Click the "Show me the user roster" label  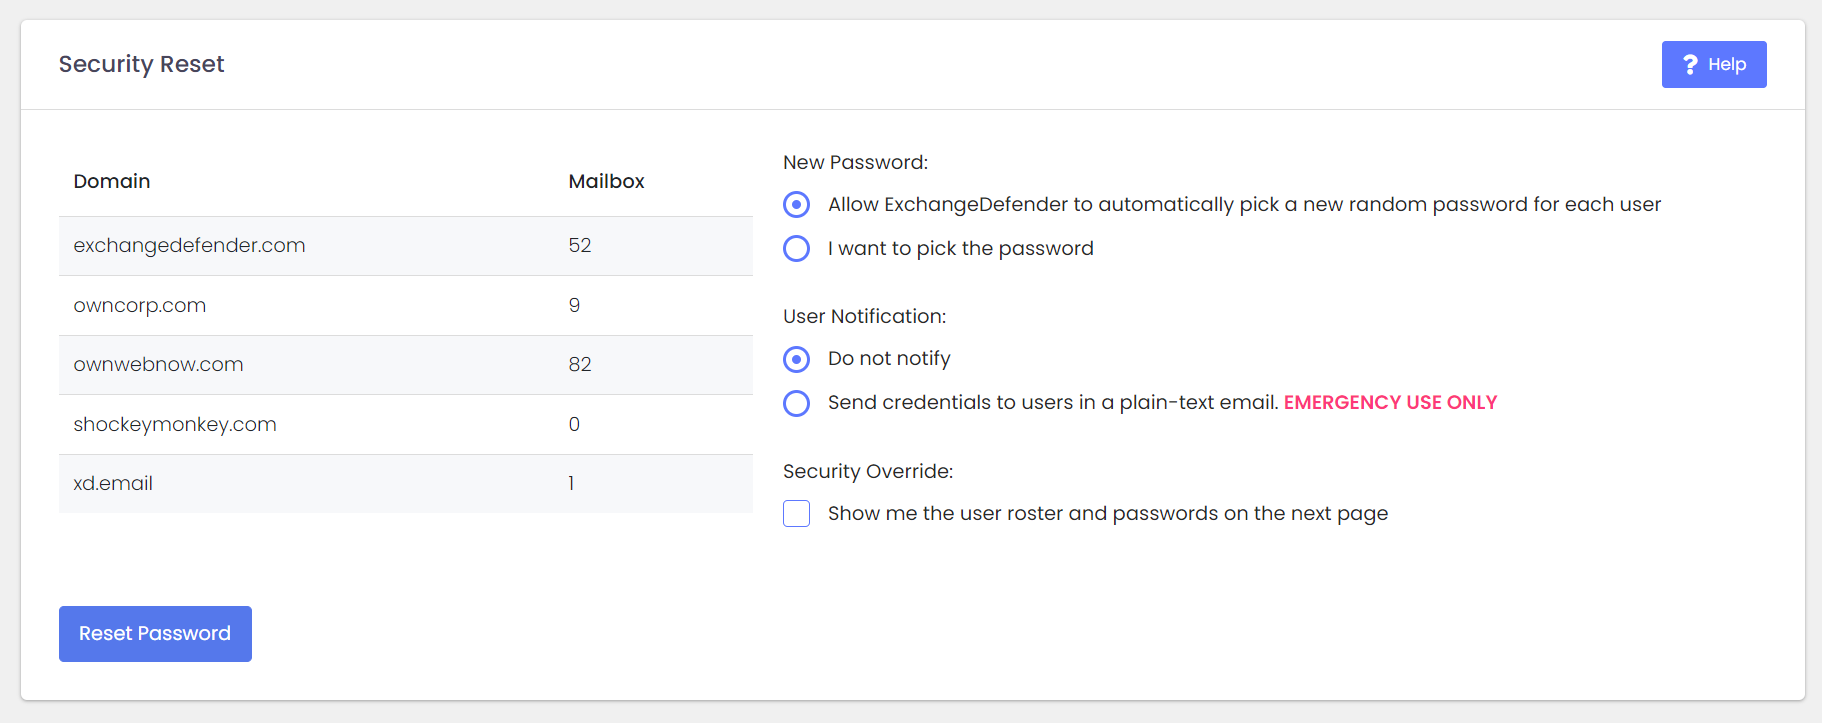click(x=1107, y=514)
